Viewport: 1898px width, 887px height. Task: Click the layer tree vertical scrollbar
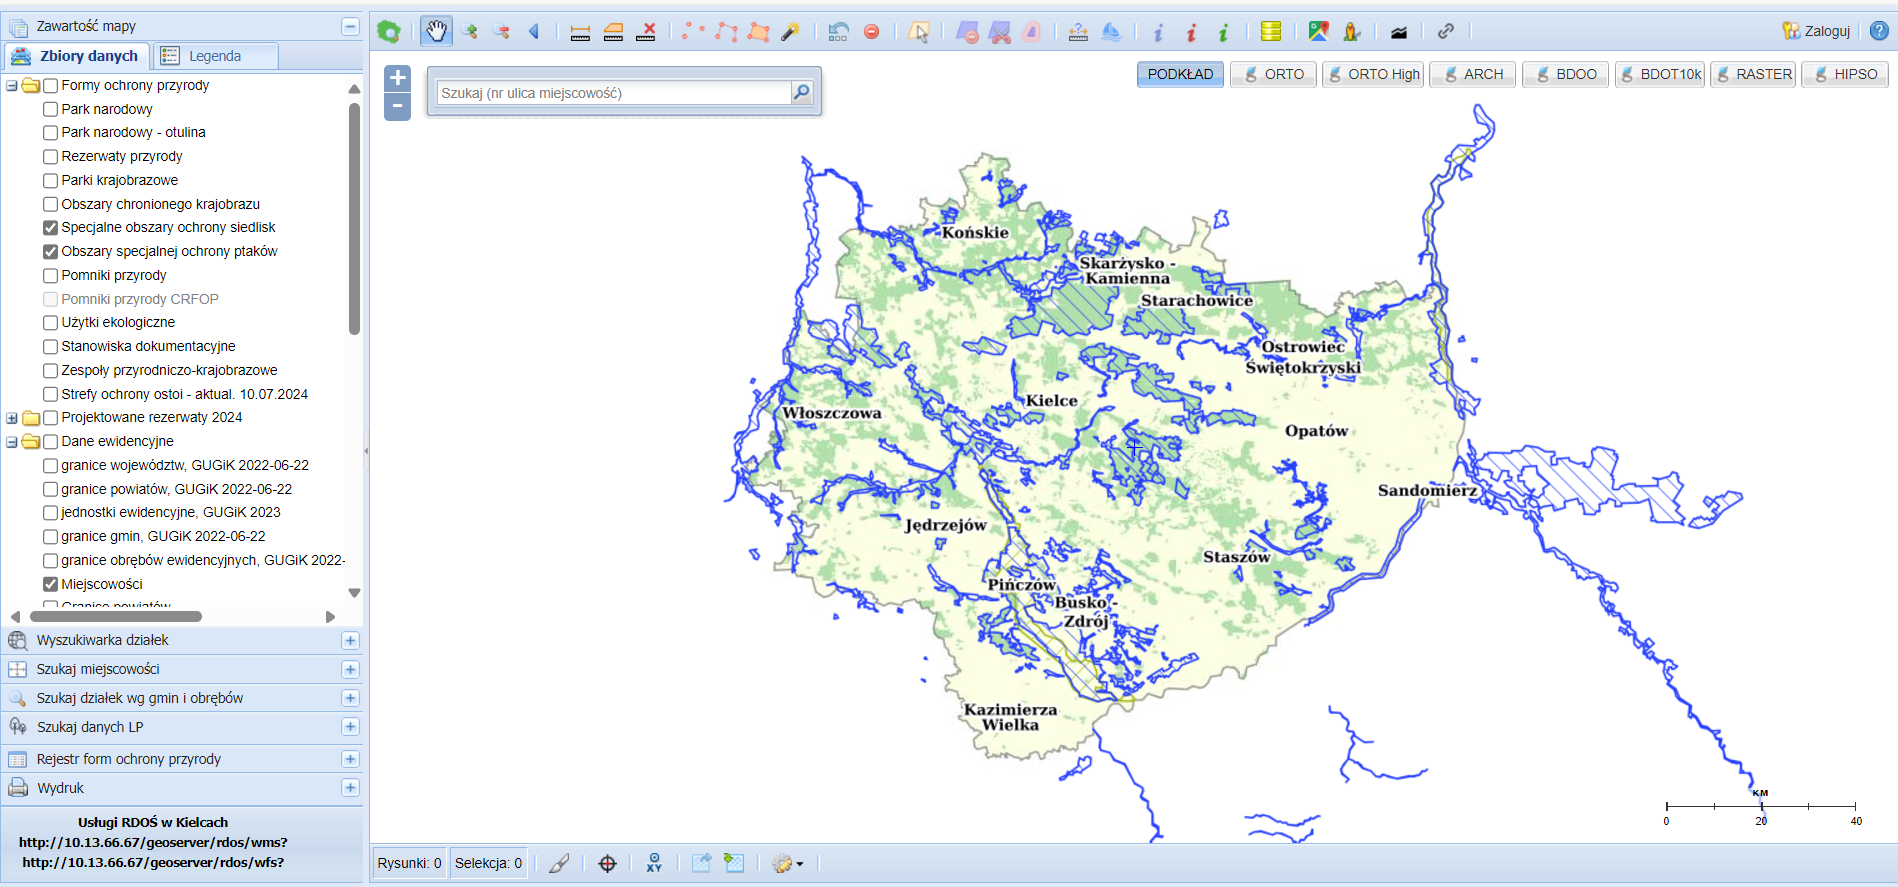coord(354,220)
